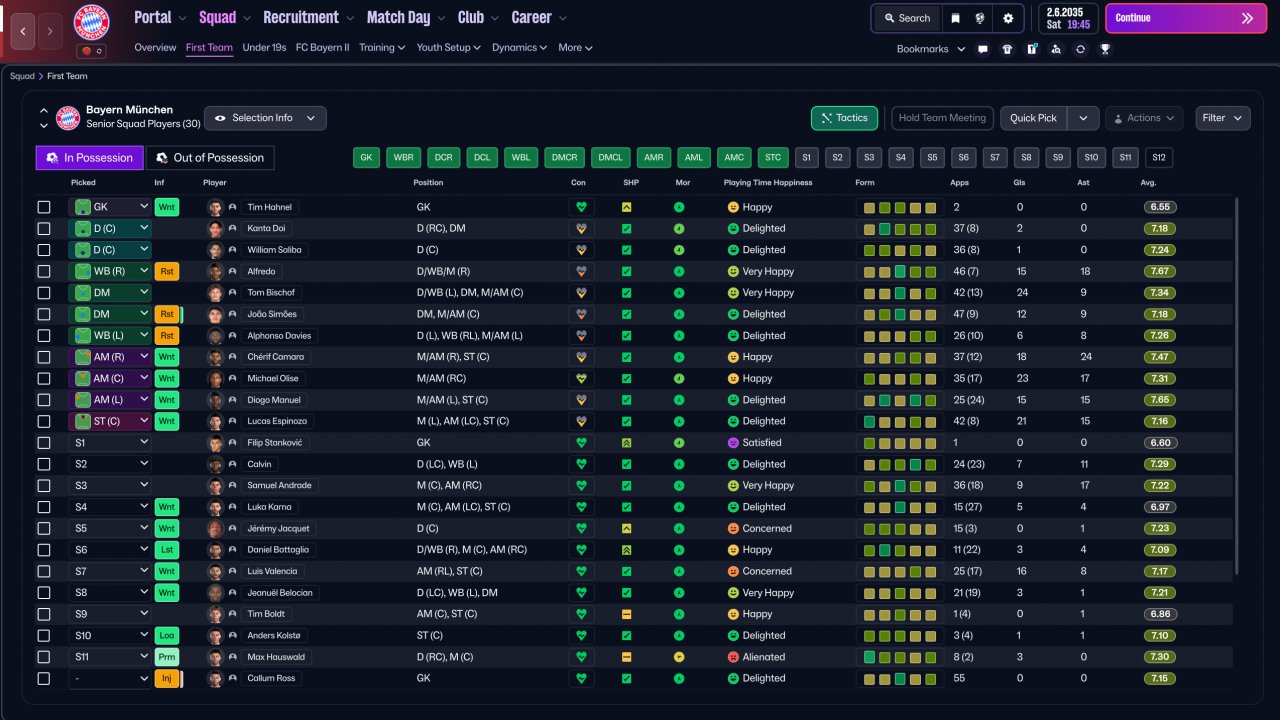Screen dimensions: 1280x720
Task: Click the Hold Team Meeting button
Action: pos(943,118)
